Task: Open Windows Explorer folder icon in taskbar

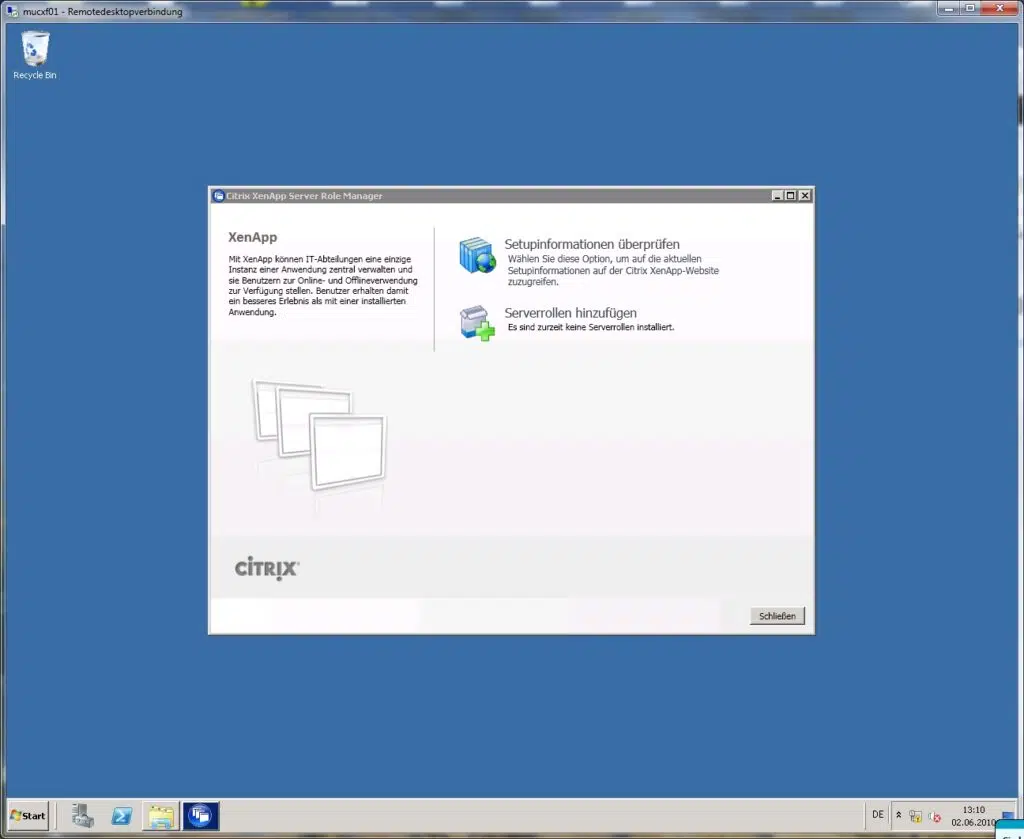Action: [x=161, y=815]
